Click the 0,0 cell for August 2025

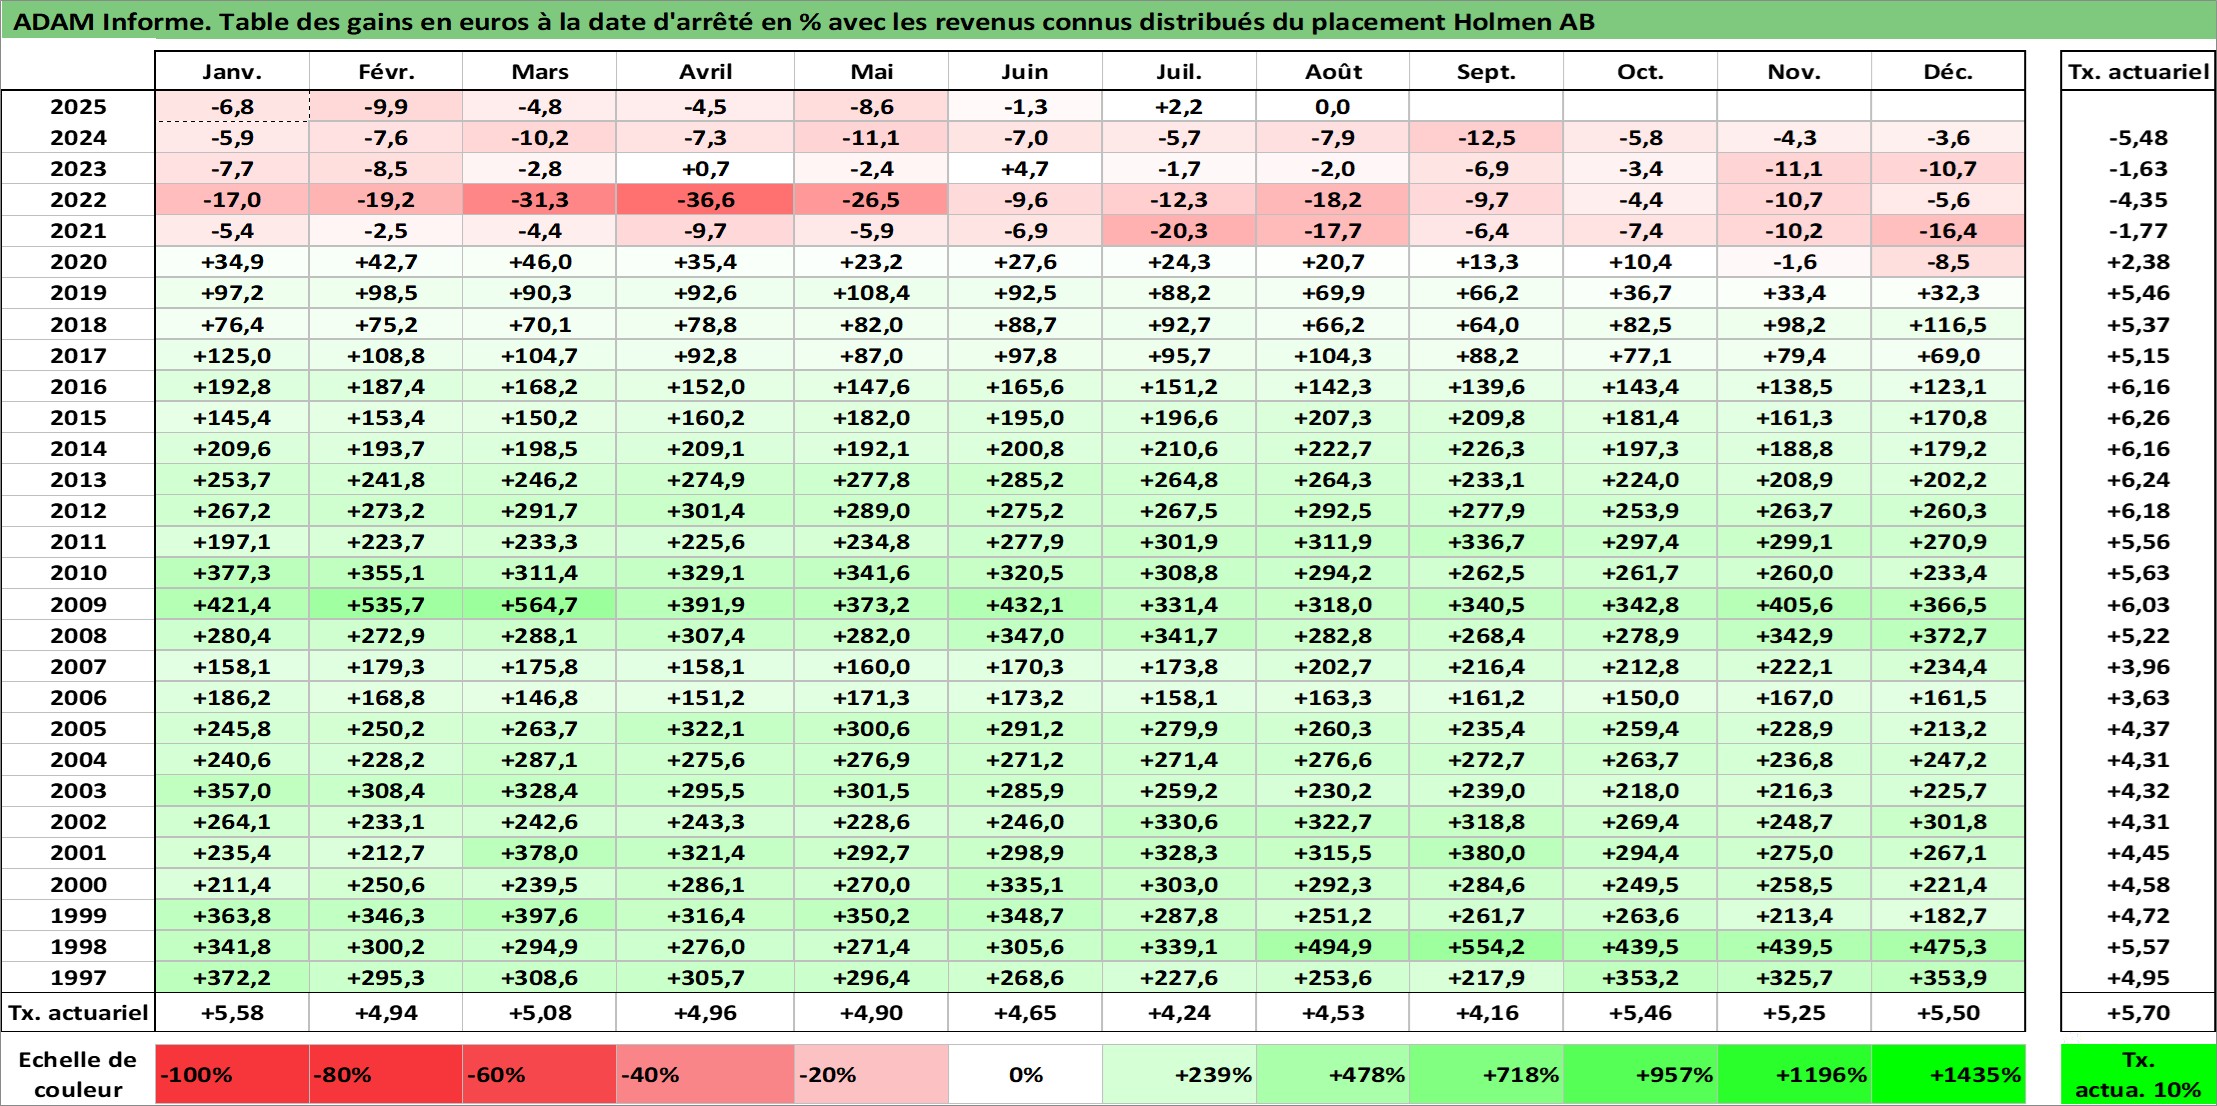(1333, 107)
